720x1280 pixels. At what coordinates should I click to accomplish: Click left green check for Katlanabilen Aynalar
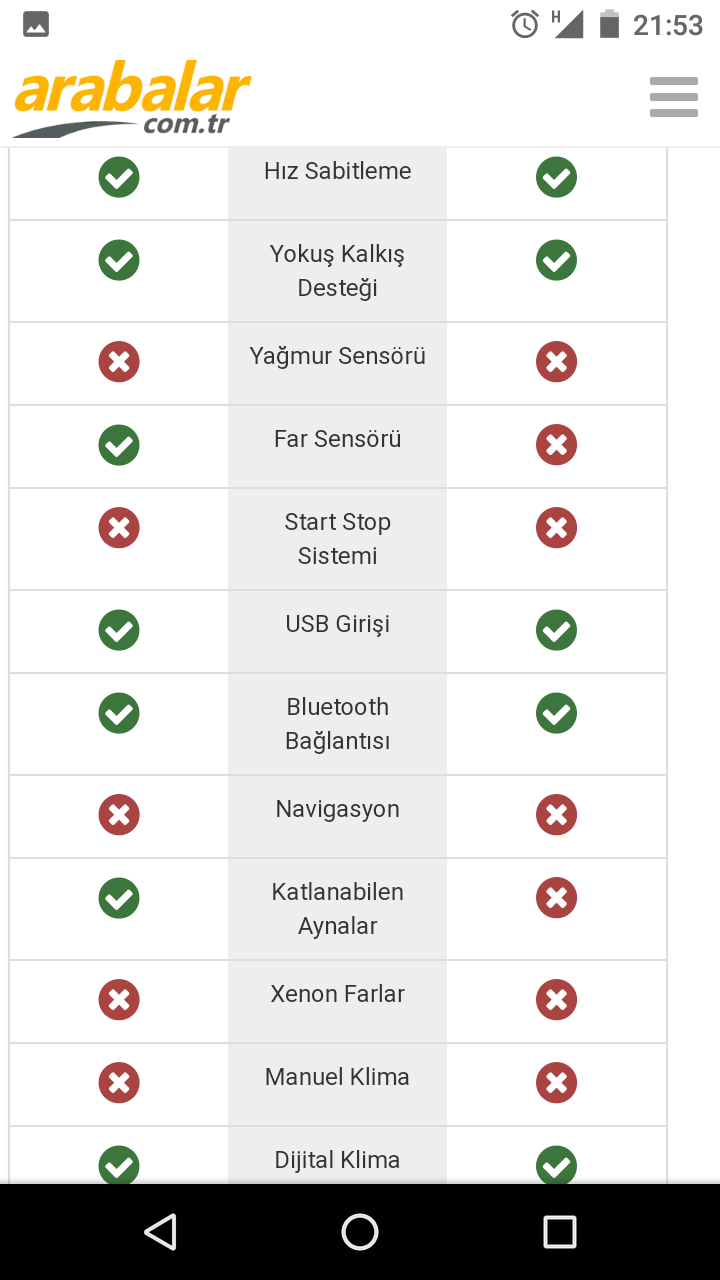pyautogui.click(x=119, y=898)
